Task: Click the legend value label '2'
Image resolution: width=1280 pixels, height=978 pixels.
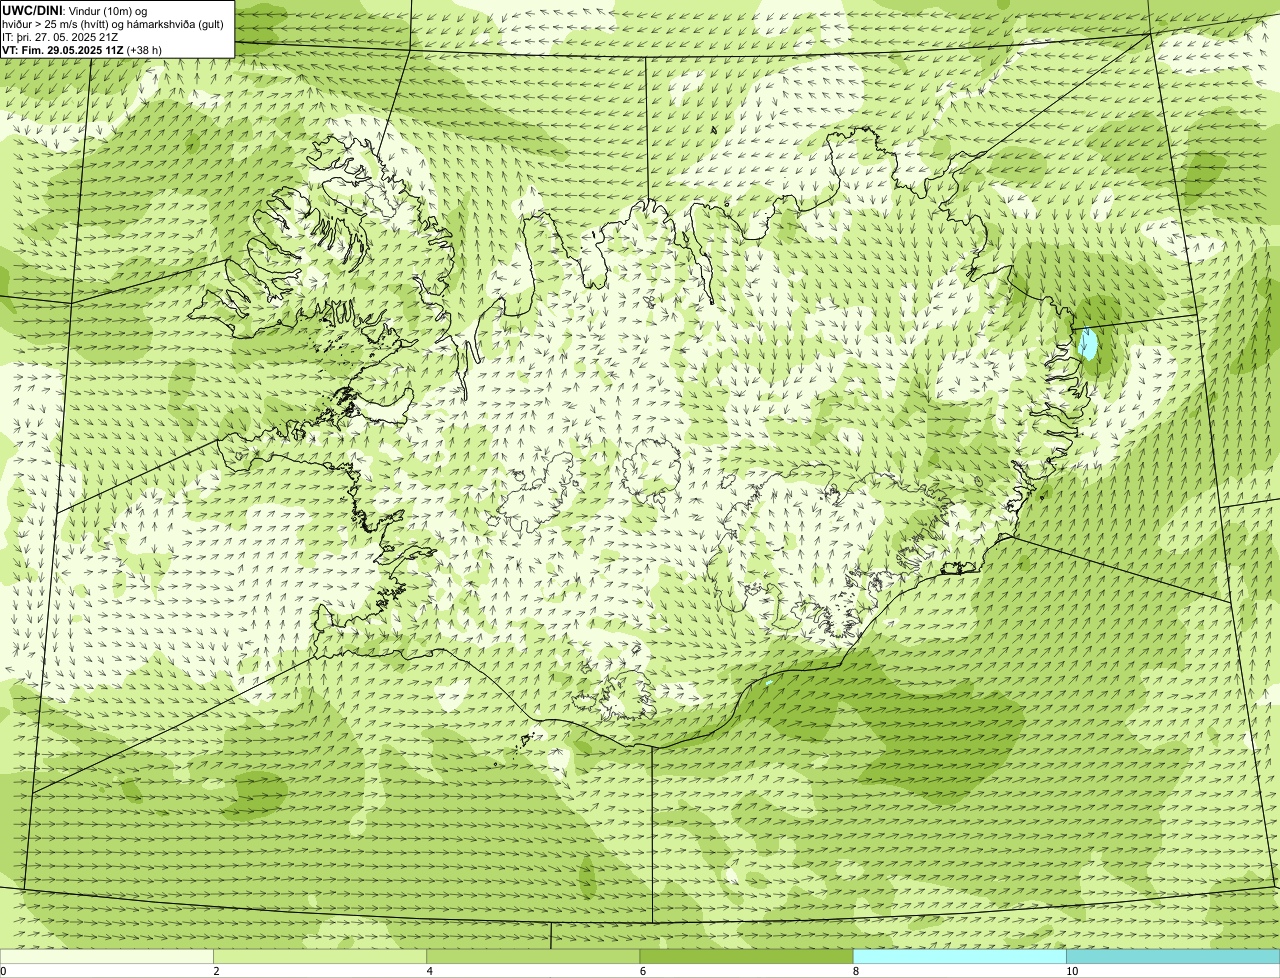Action: (217, 971)
